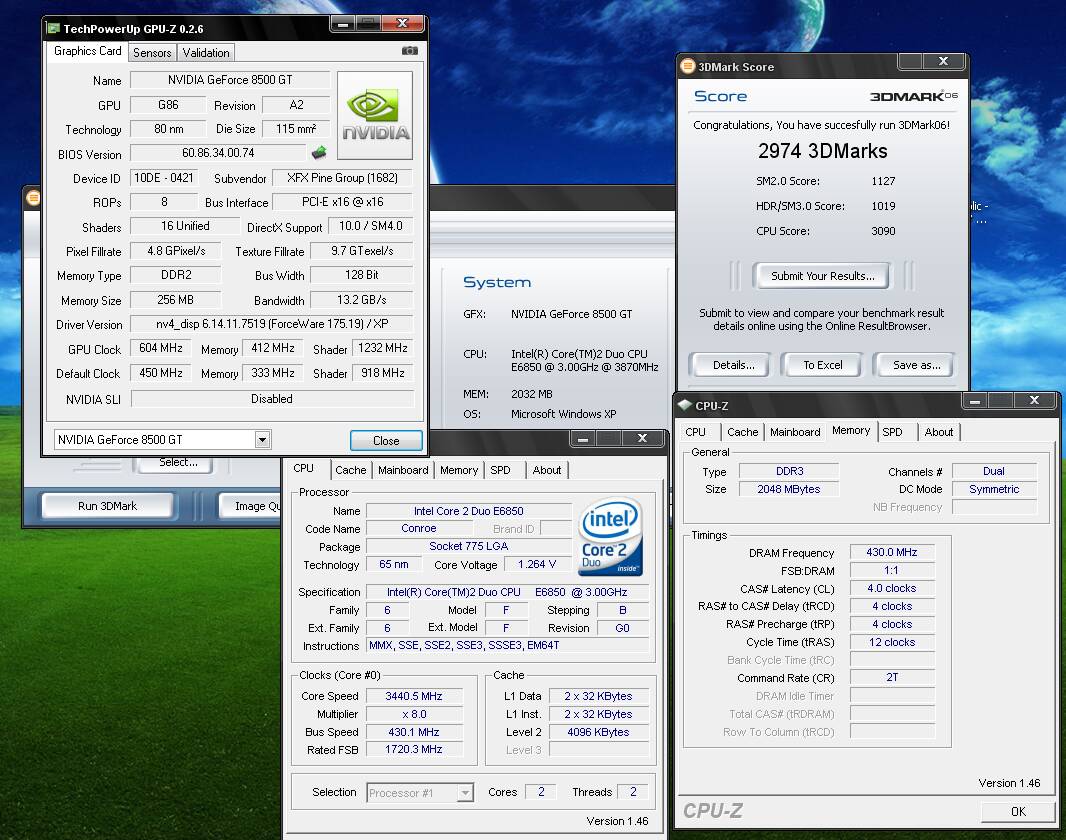Minimize the right CPU-Z window

pyautogui.click(x=974, y=401)
